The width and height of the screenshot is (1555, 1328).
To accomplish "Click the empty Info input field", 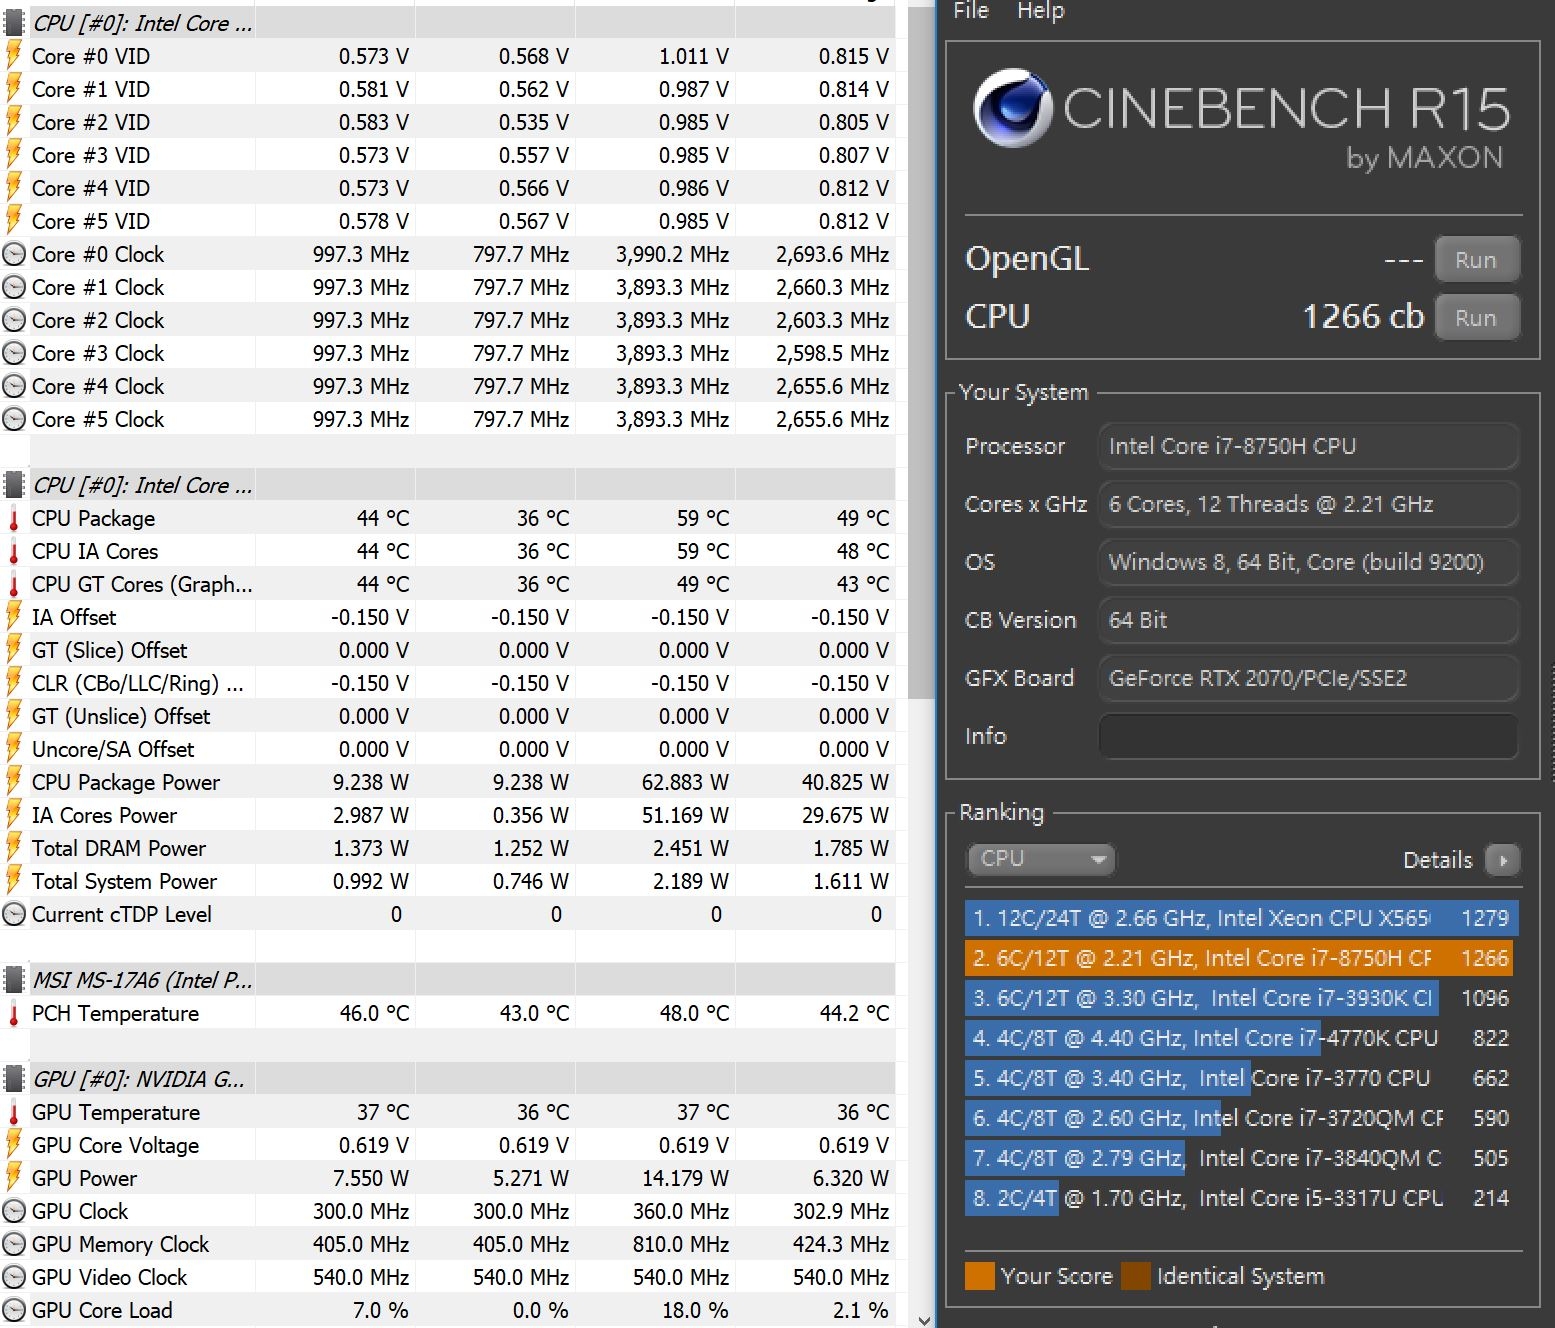I will point(1308,736).
